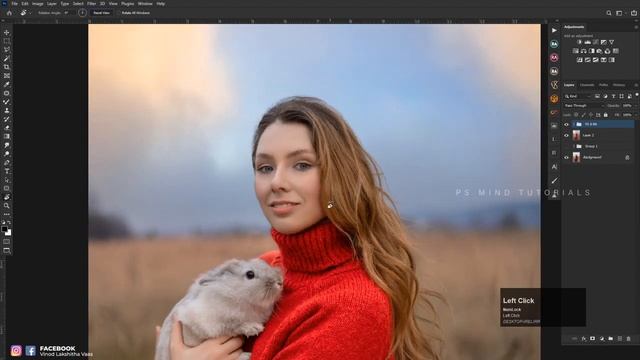The height and width of the screenshot is (360, 640).
Task: Click the Reset View button
Action: tap(102, 13)
